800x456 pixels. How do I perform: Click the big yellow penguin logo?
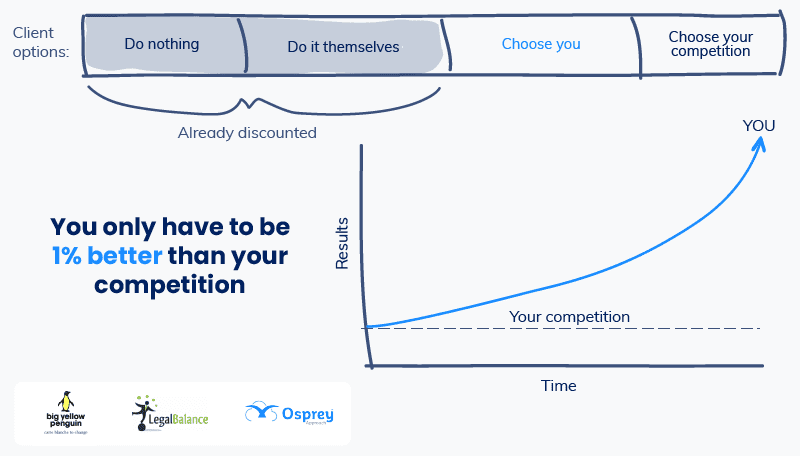(x=66, y=413)
